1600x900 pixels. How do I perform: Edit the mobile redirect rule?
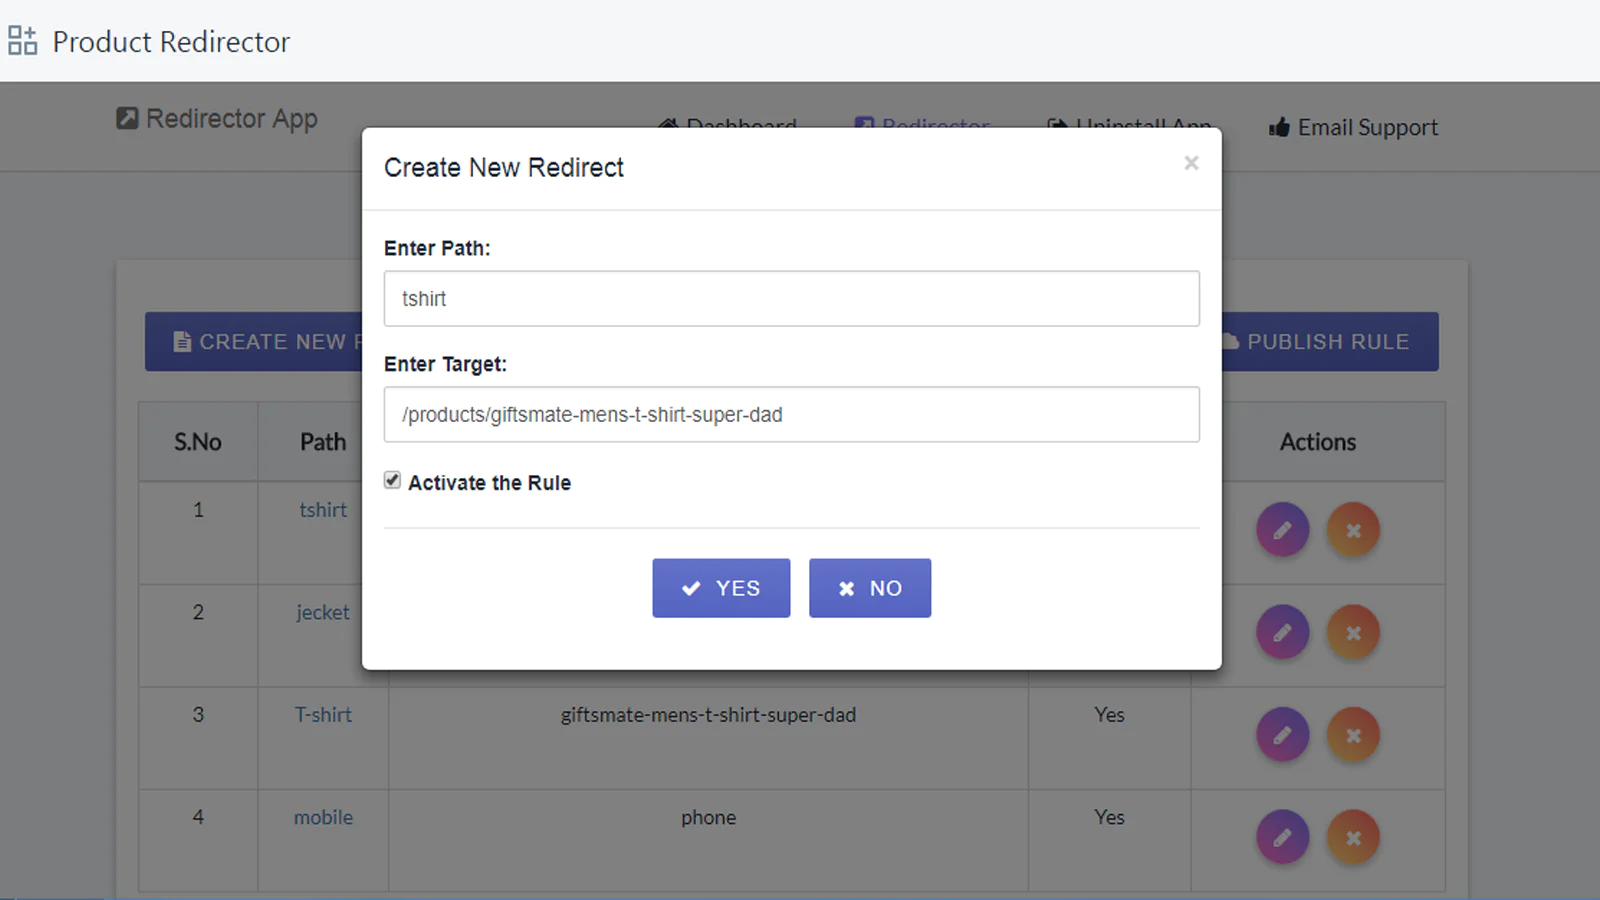click(x=1282, y=837)
